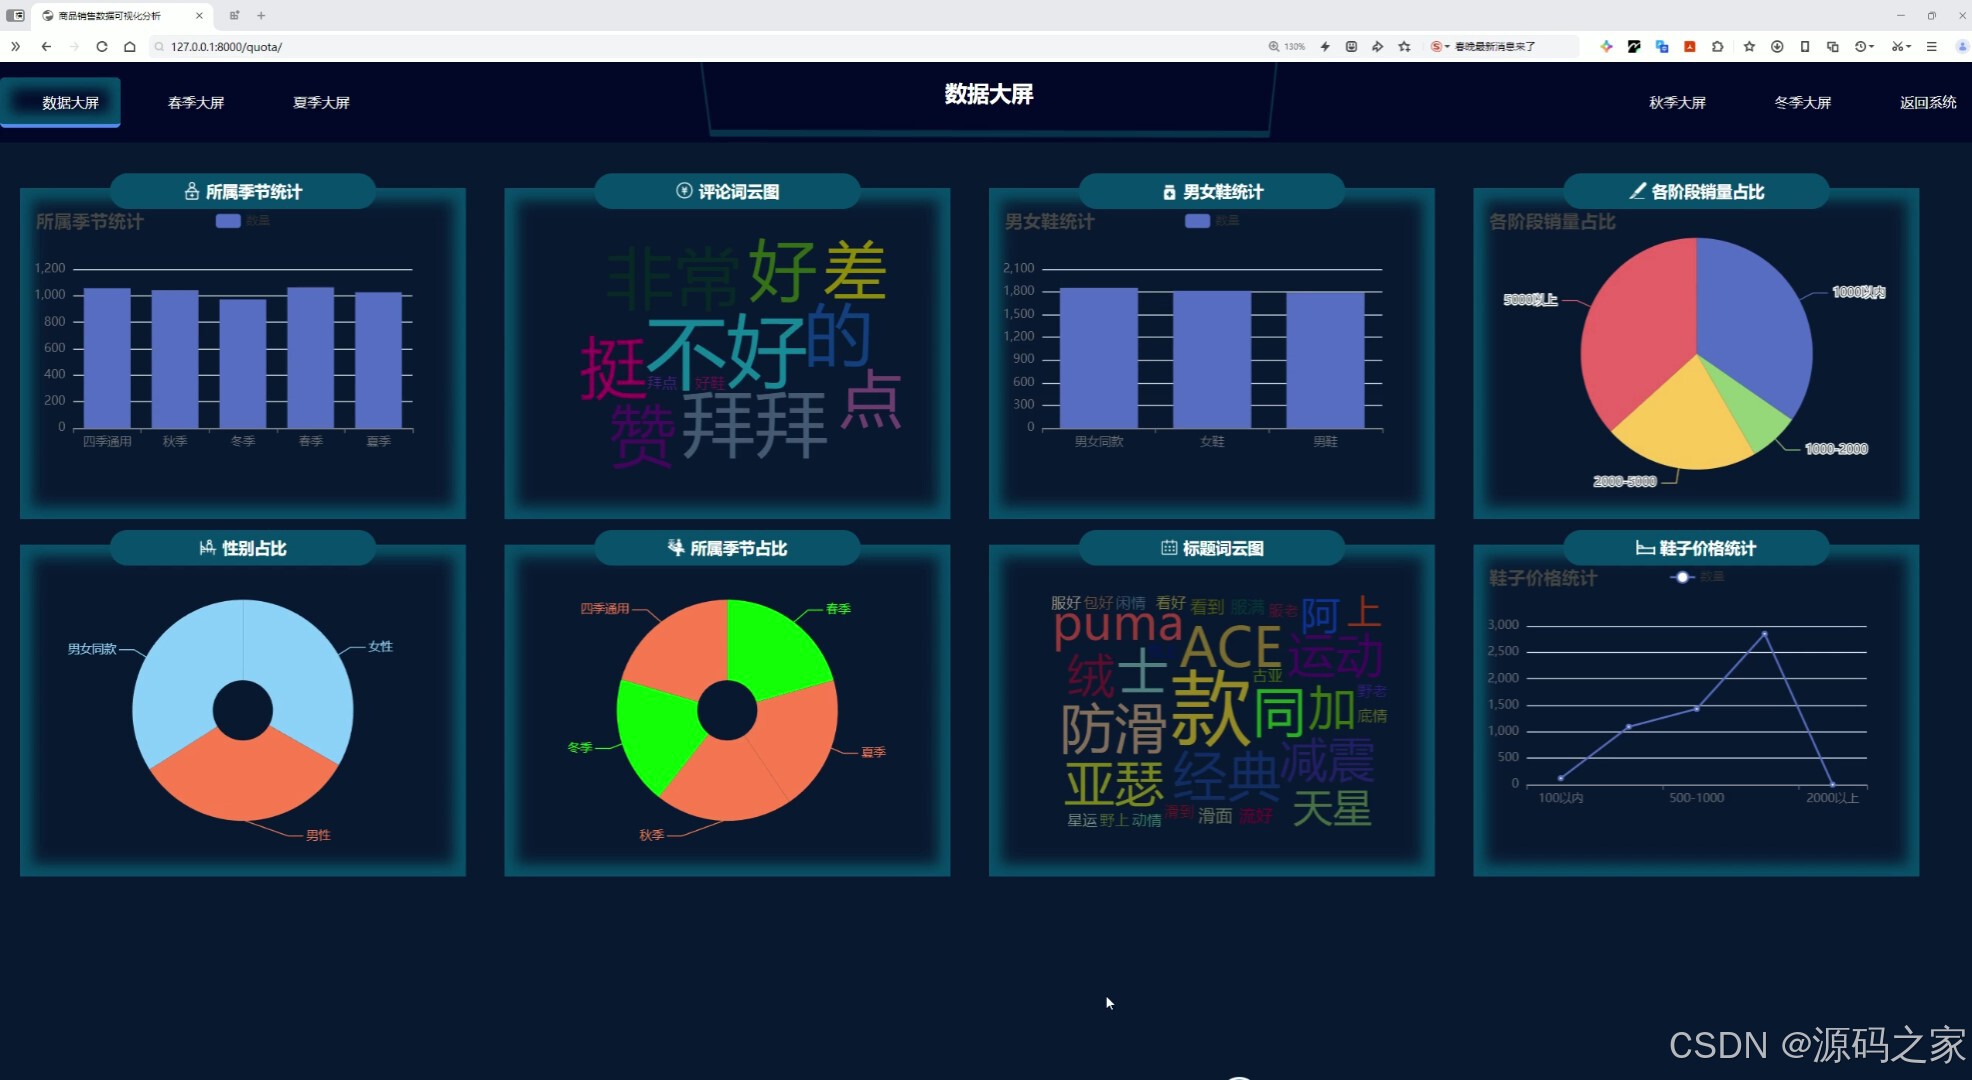Click the lock icon on 所属季节统计 panel header
The width and height of the screenshot is (1972, 1080).
(x=192, y=192)
